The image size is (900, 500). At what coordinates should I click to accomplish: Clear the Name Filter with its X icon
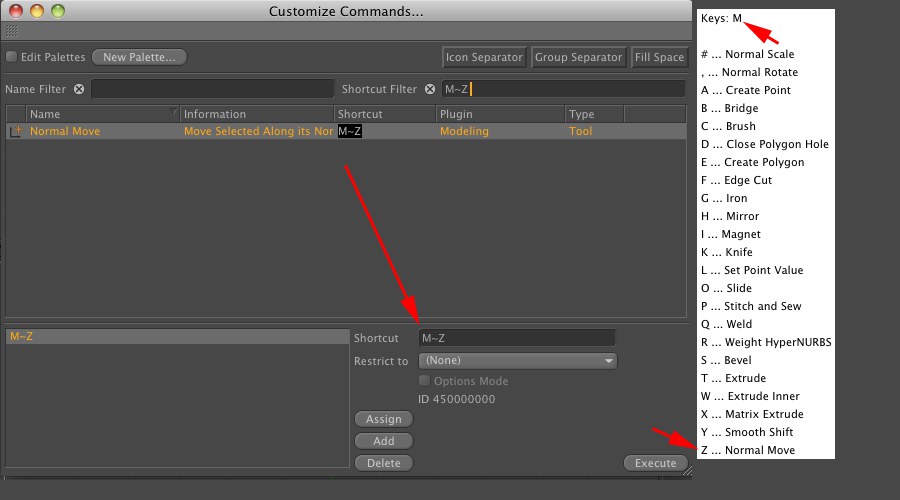pos(79,89)
